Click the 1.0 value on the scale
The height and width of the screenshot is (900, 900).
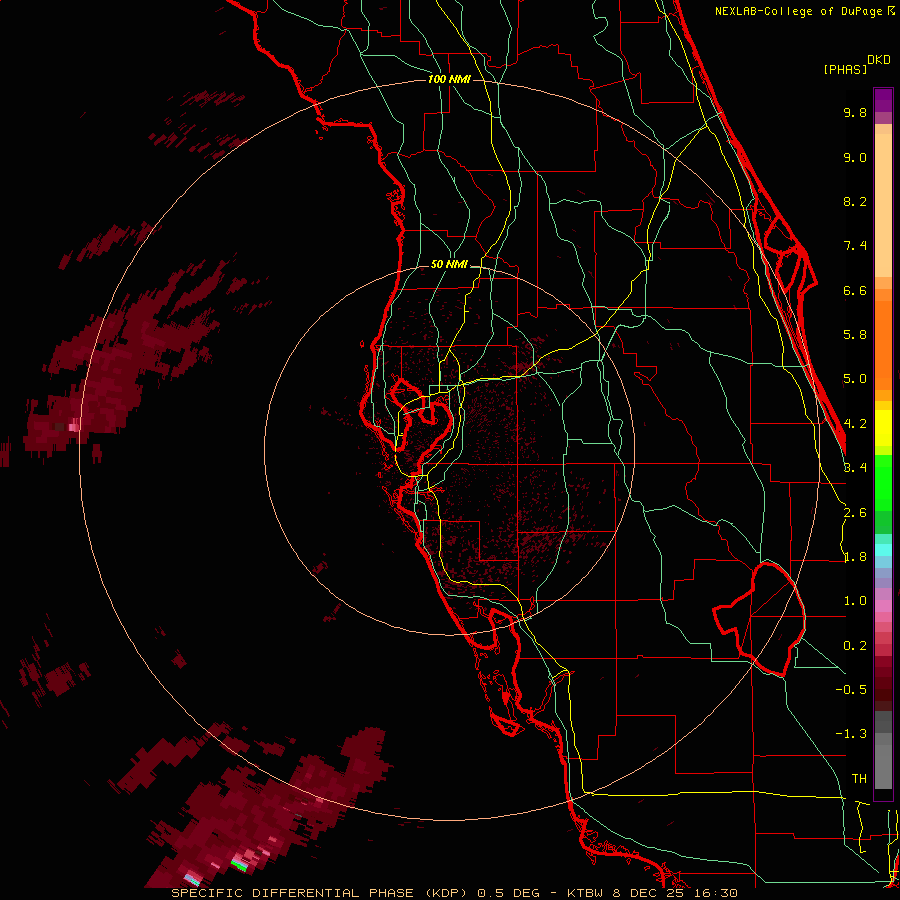click(855, 601)
